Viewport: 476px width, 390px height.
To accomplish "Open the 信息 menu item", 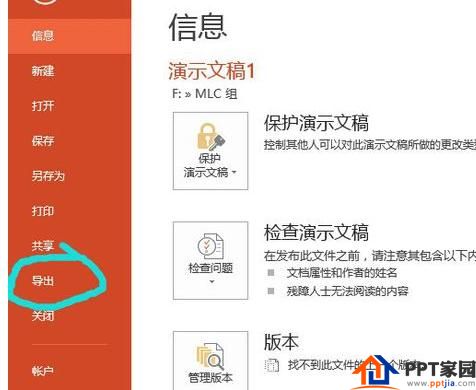I will click(69, 36).
